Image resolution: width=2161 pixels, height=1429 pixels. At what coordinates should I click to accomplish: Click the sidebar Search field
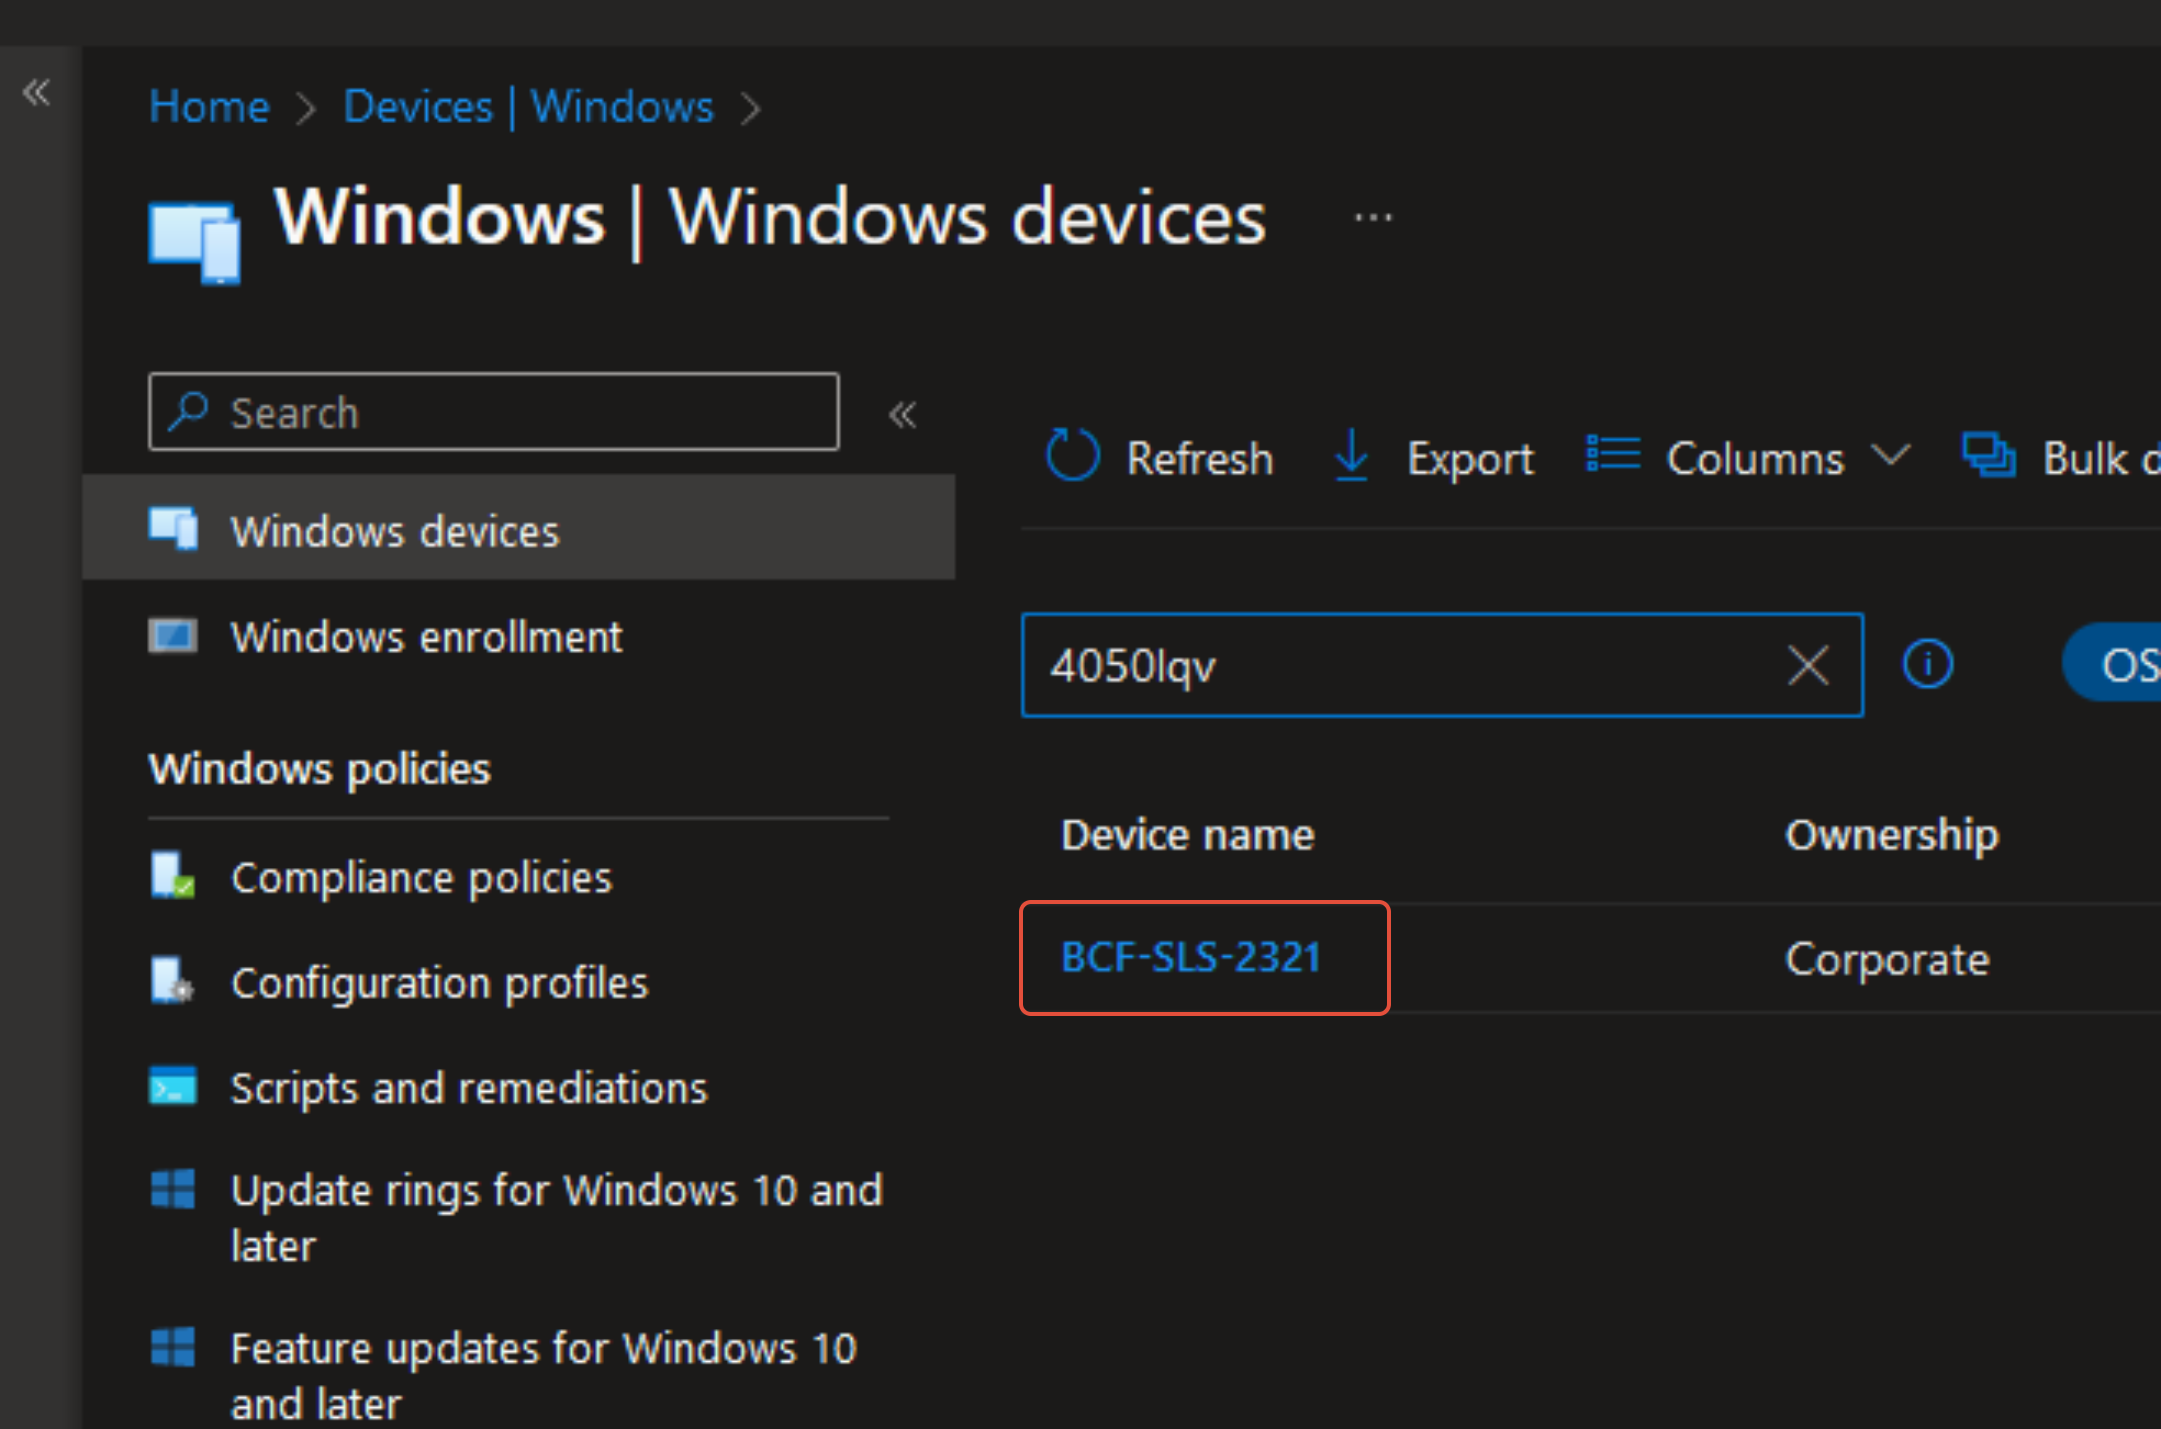(x=494, y=412)
